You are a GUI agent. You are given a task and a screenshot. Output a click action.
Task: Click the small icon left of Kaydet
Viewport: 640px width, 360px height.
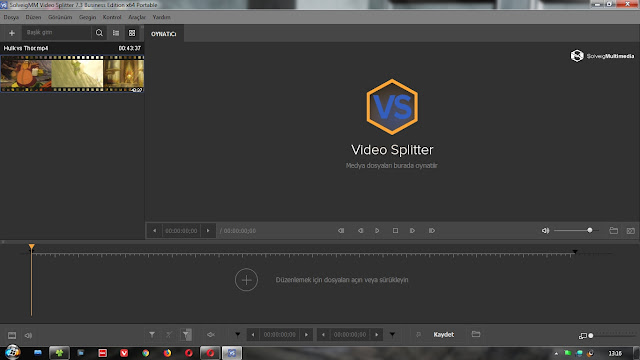pyautogui.click(x=418, y=335)
